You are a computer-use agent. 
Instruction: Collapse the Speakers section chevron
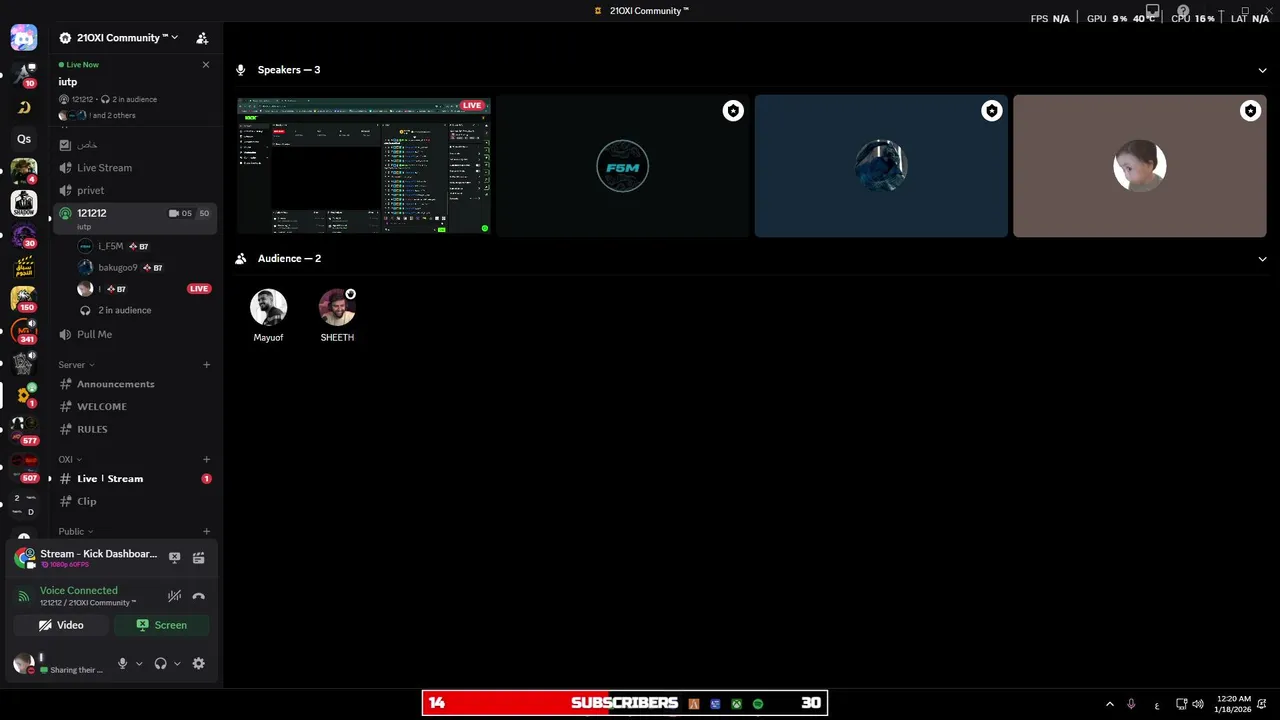(x=1262, y=70)
